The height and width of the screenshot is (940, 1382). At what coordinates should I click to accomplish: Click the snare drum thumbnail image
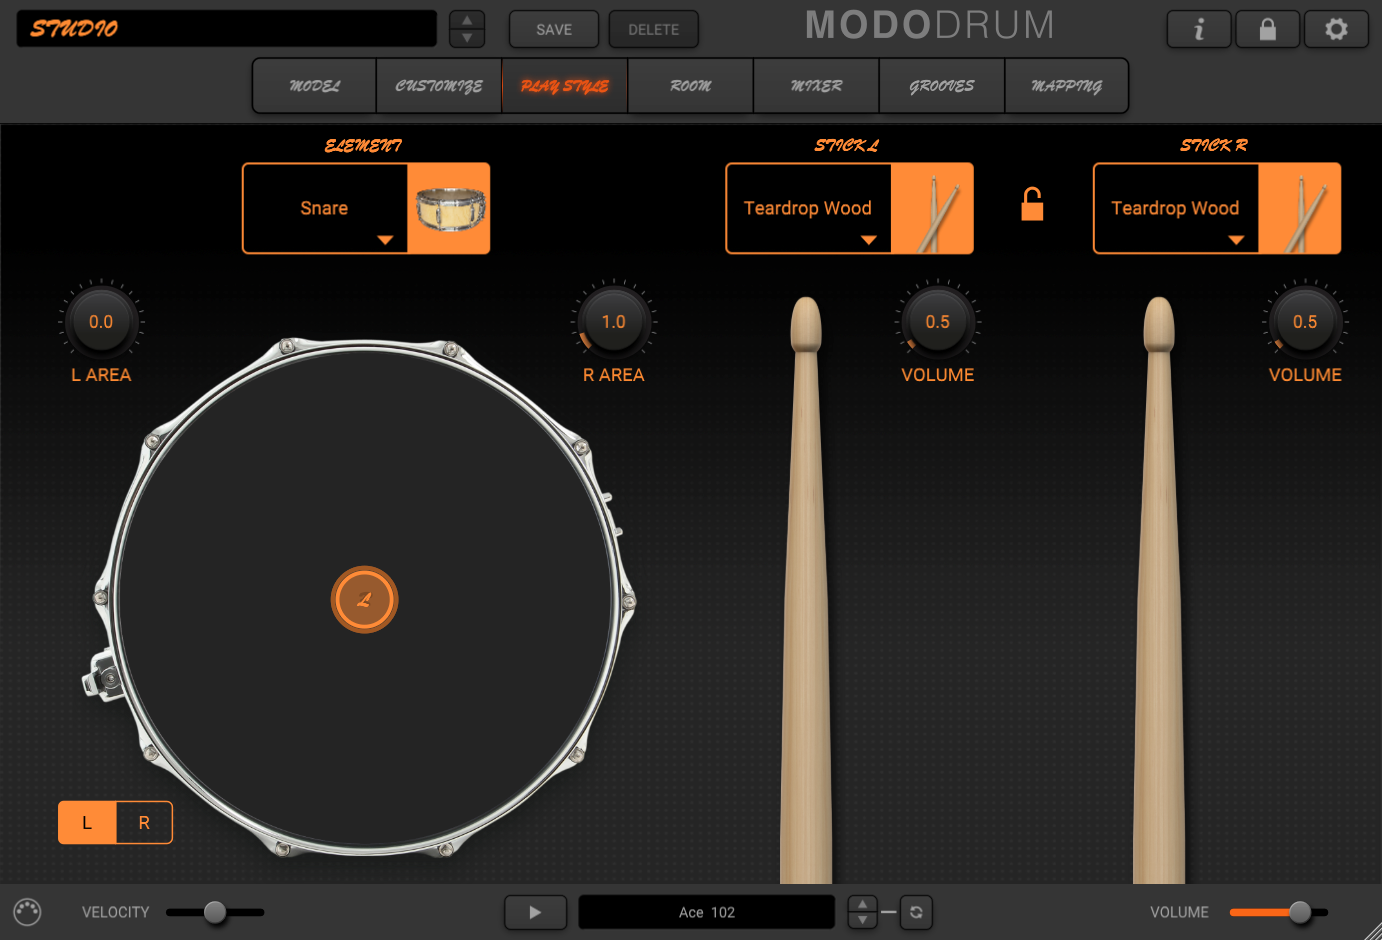pos(450,208)
